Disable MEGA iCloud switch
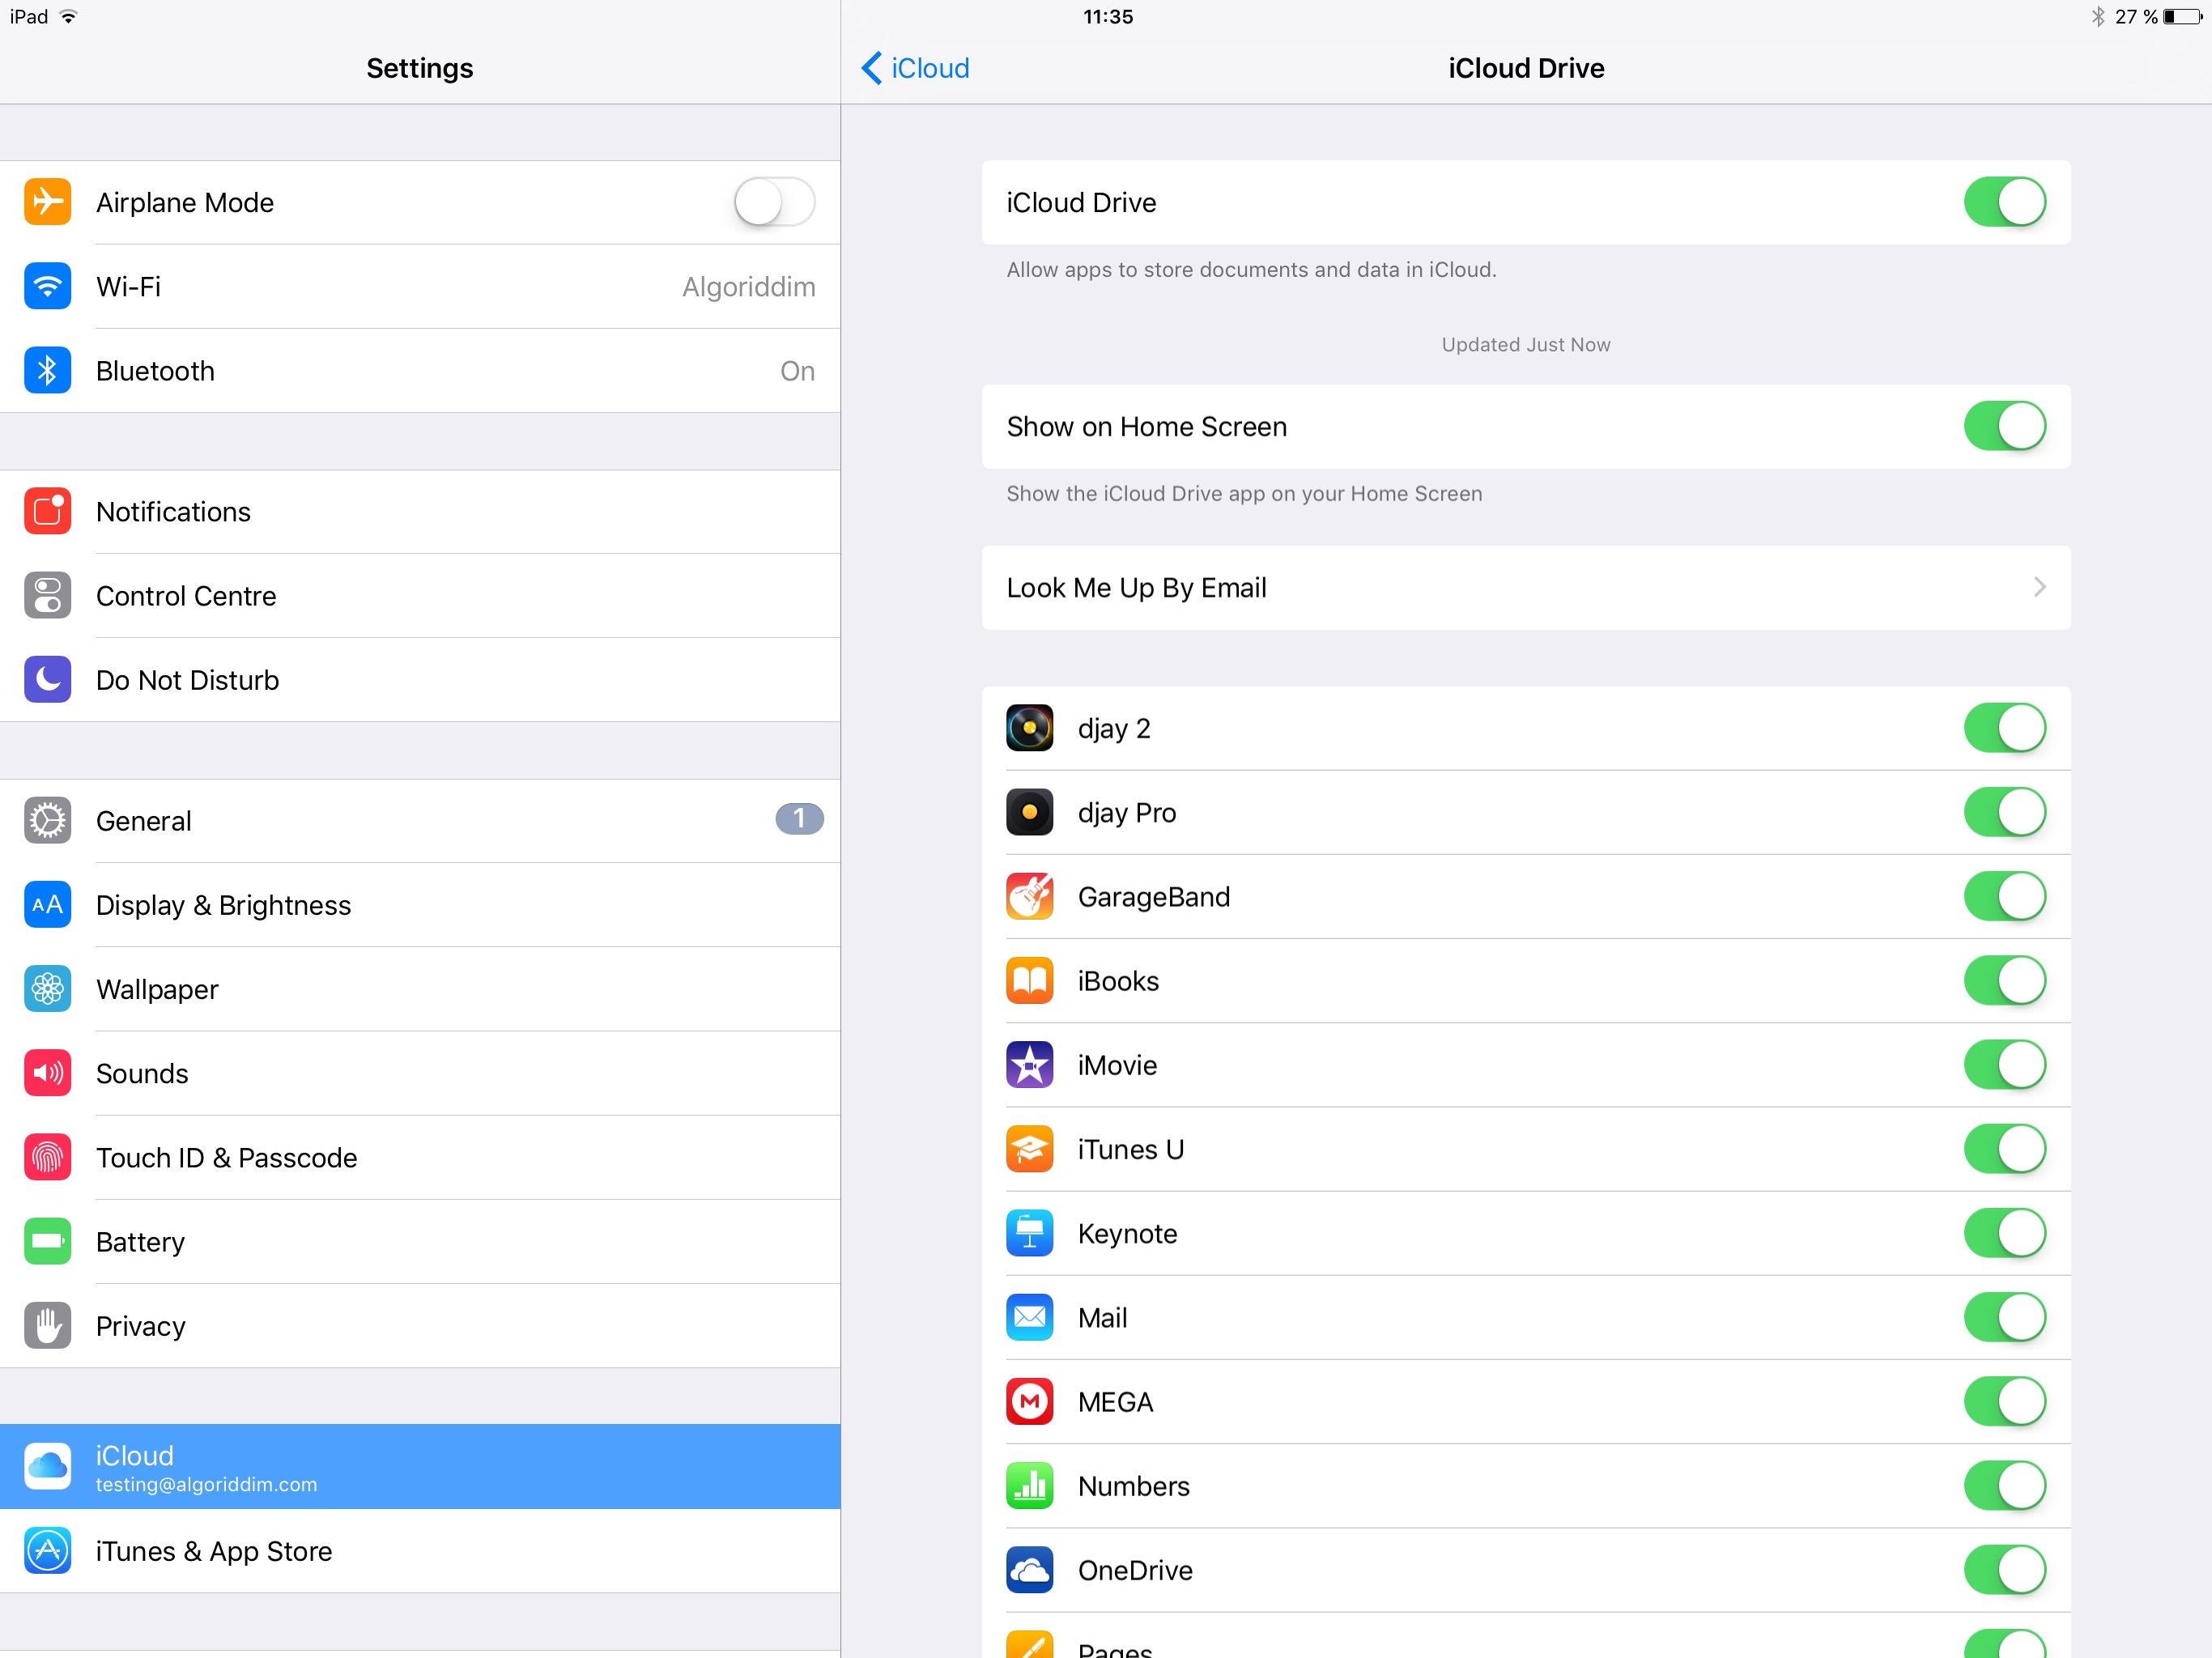 click(x=2004, y=1400)
